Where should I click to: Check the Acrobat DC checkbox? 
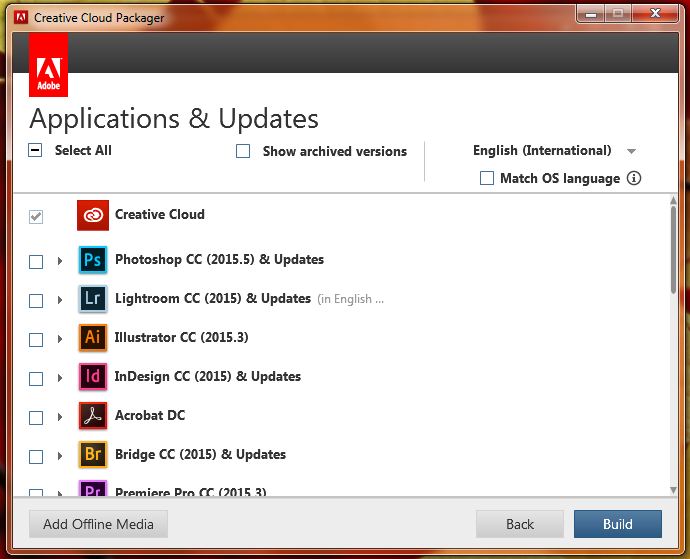(x=36, y=417)
